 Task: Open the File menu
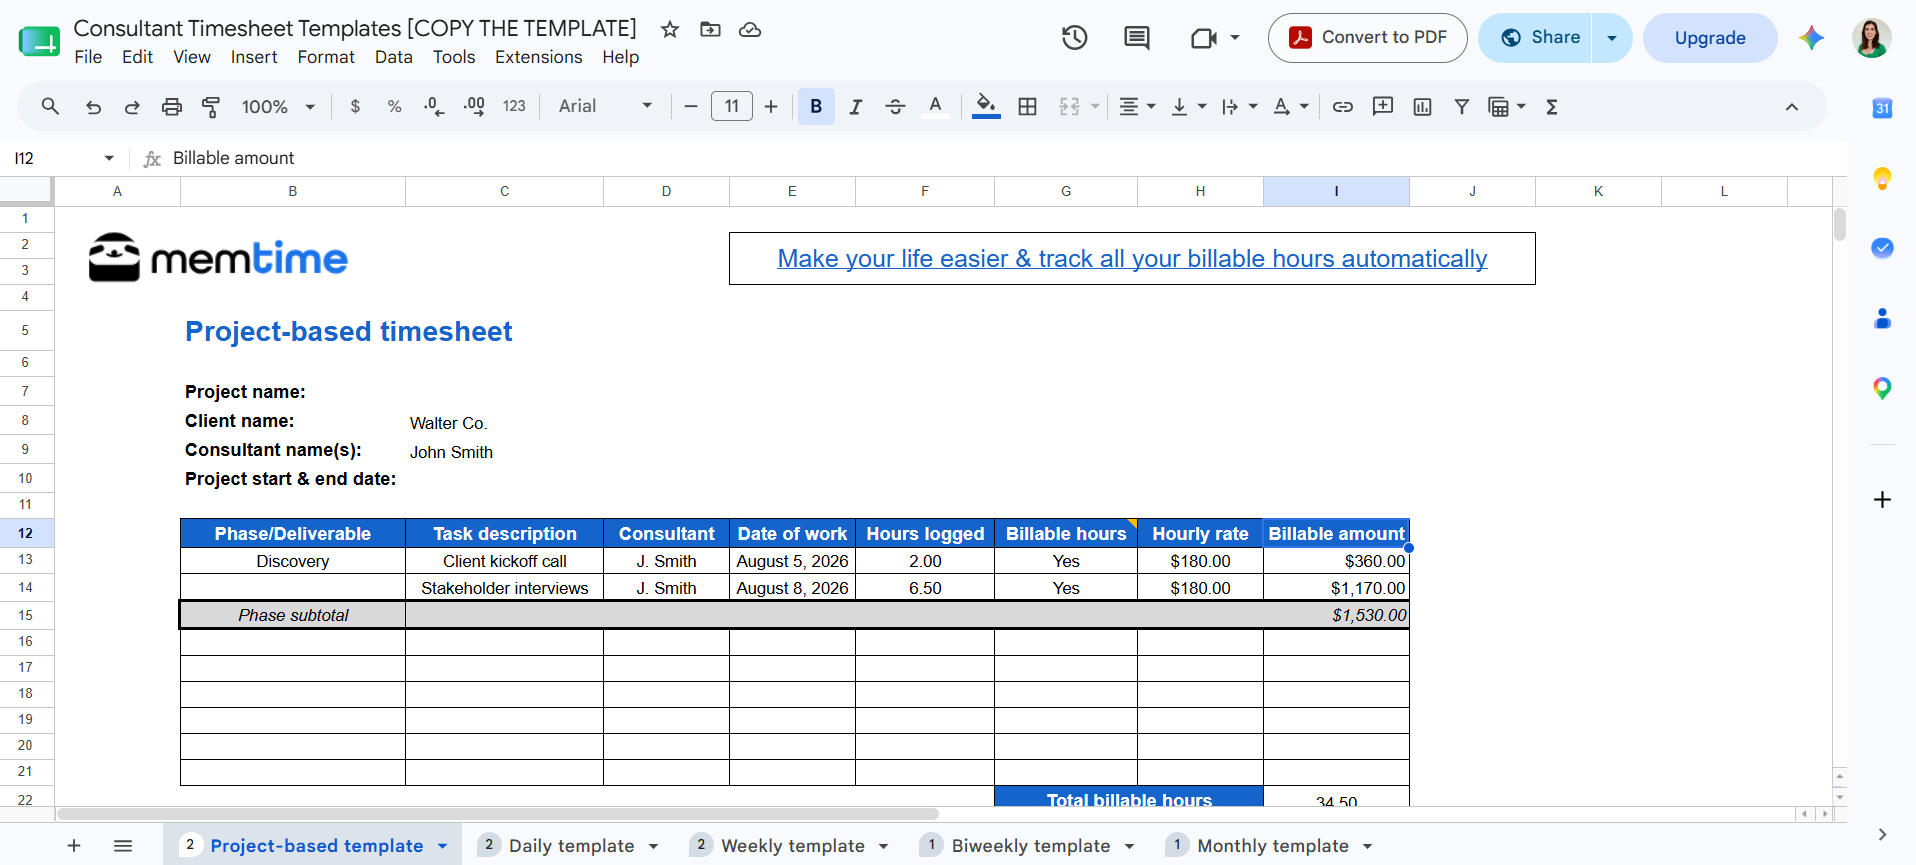(x=88, y=57)
